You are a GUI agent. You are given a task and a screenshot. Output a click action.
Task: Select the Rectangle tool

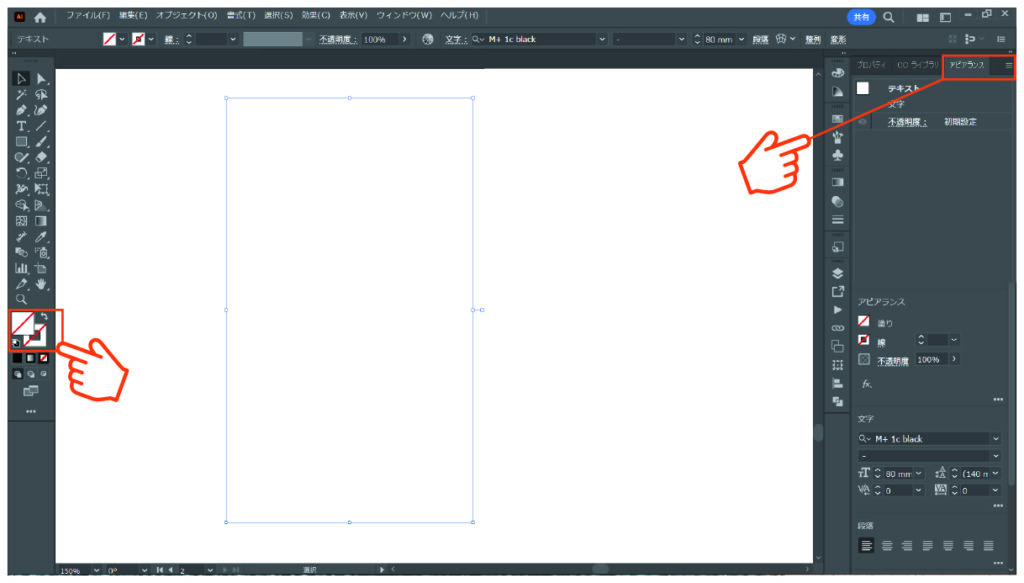coord(21,142)
